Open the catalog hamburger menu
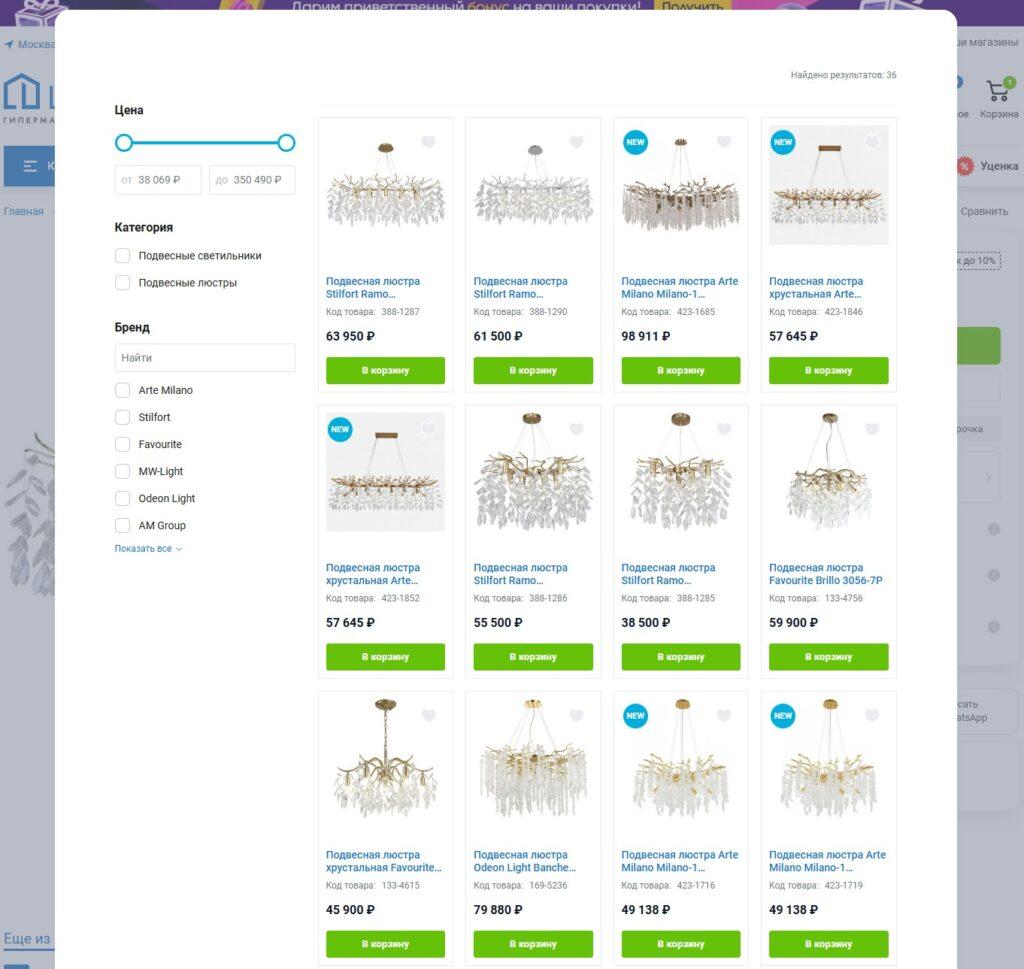1024x969 pixels. [x=30, y=166]
